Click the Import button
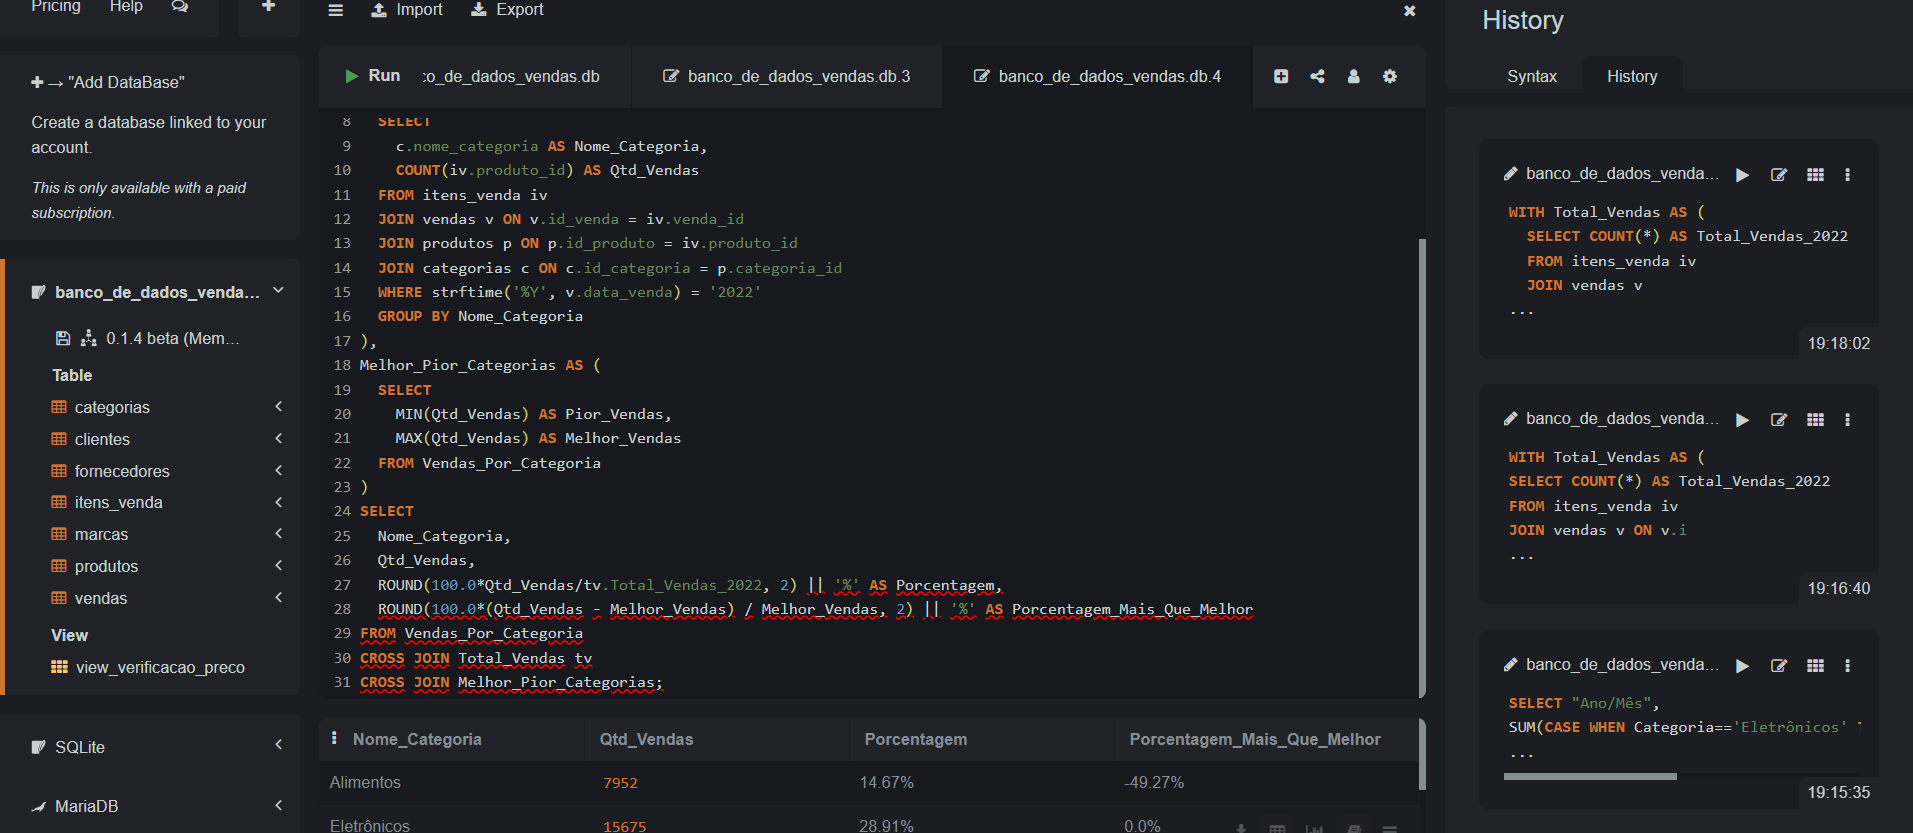 (407, 10)
